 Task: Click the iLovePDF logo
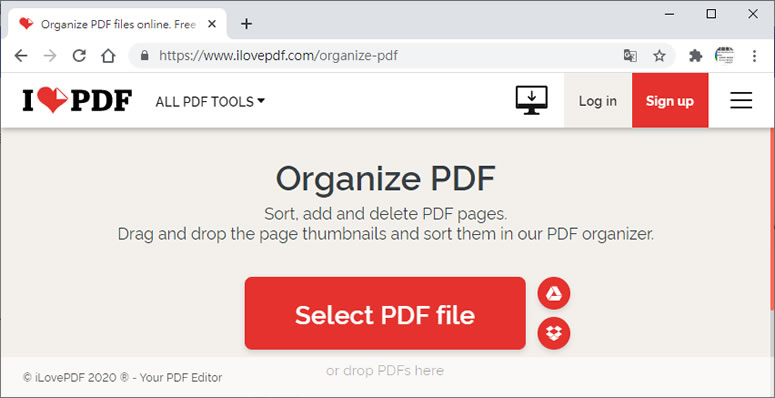[77, 100]
